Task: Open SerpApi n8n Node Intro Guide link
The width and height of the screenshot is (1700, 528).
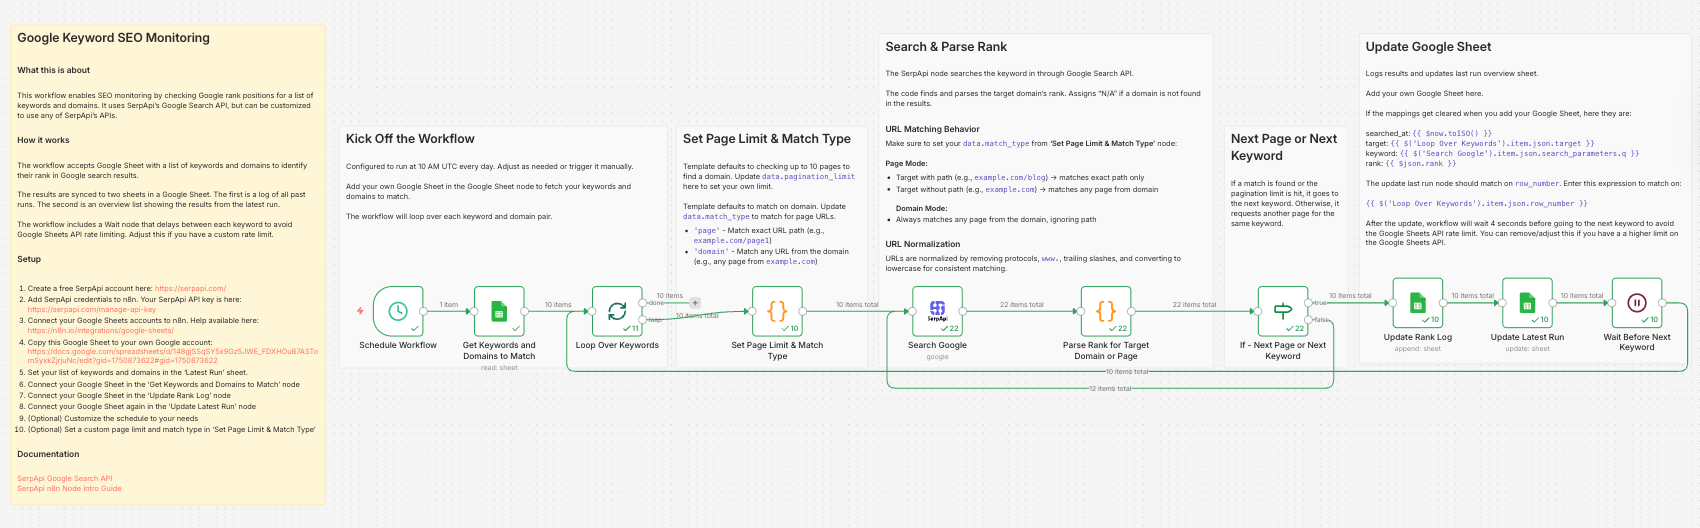Action: coord(69,488)
